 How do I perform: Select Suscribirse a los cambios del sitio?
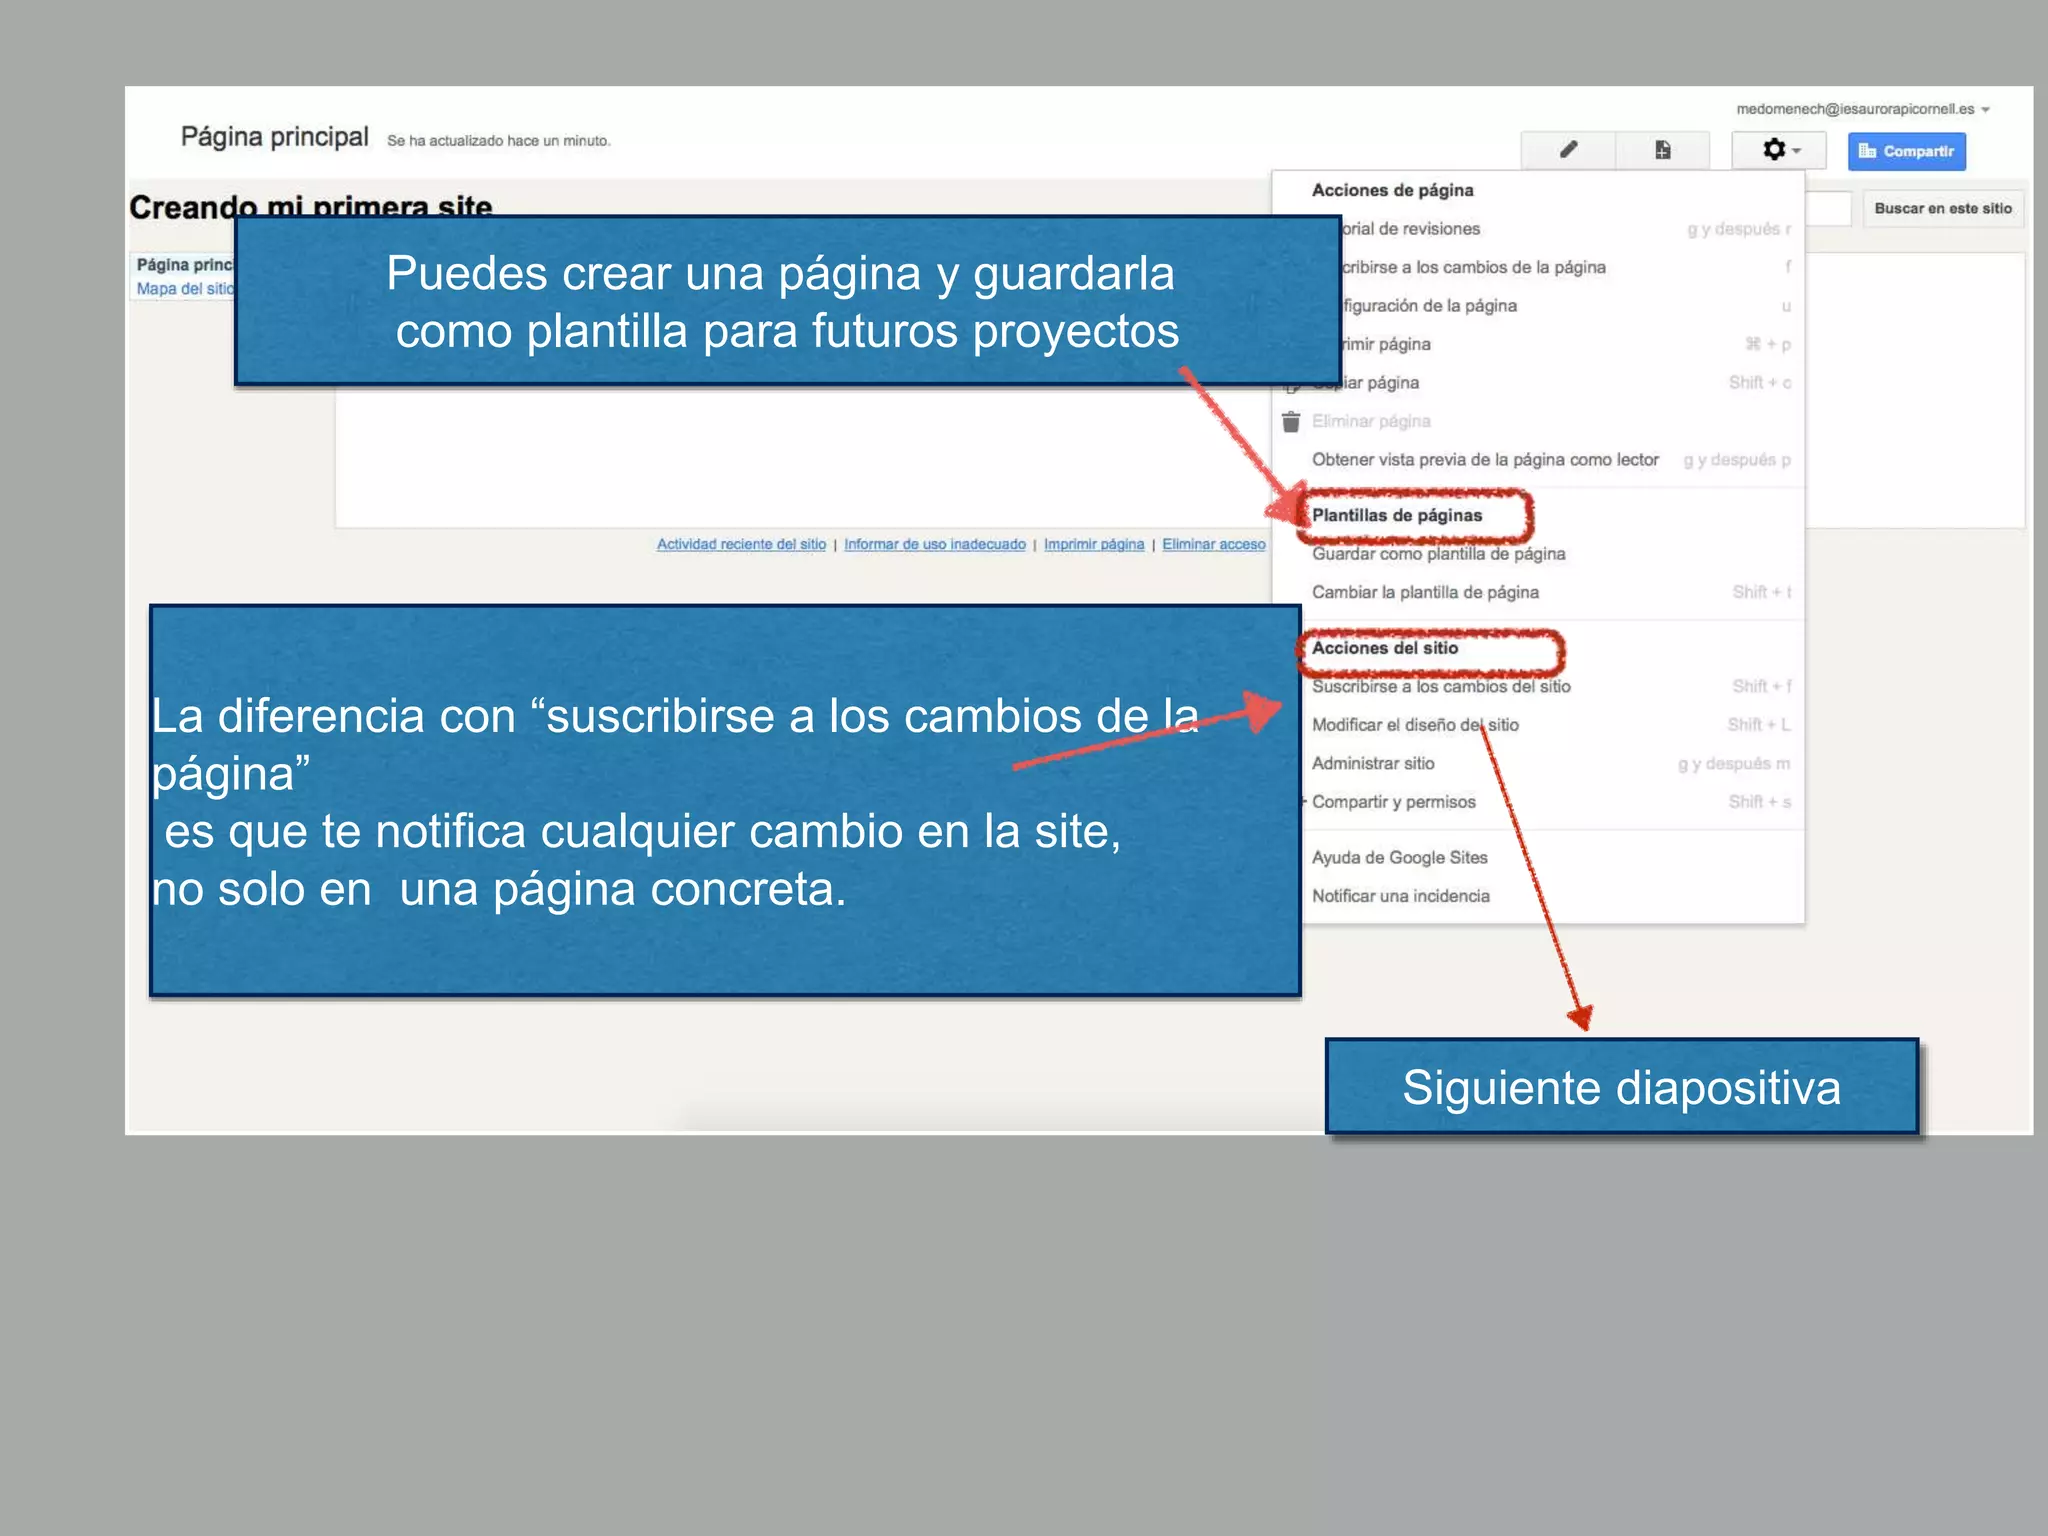pos(1552,686)
